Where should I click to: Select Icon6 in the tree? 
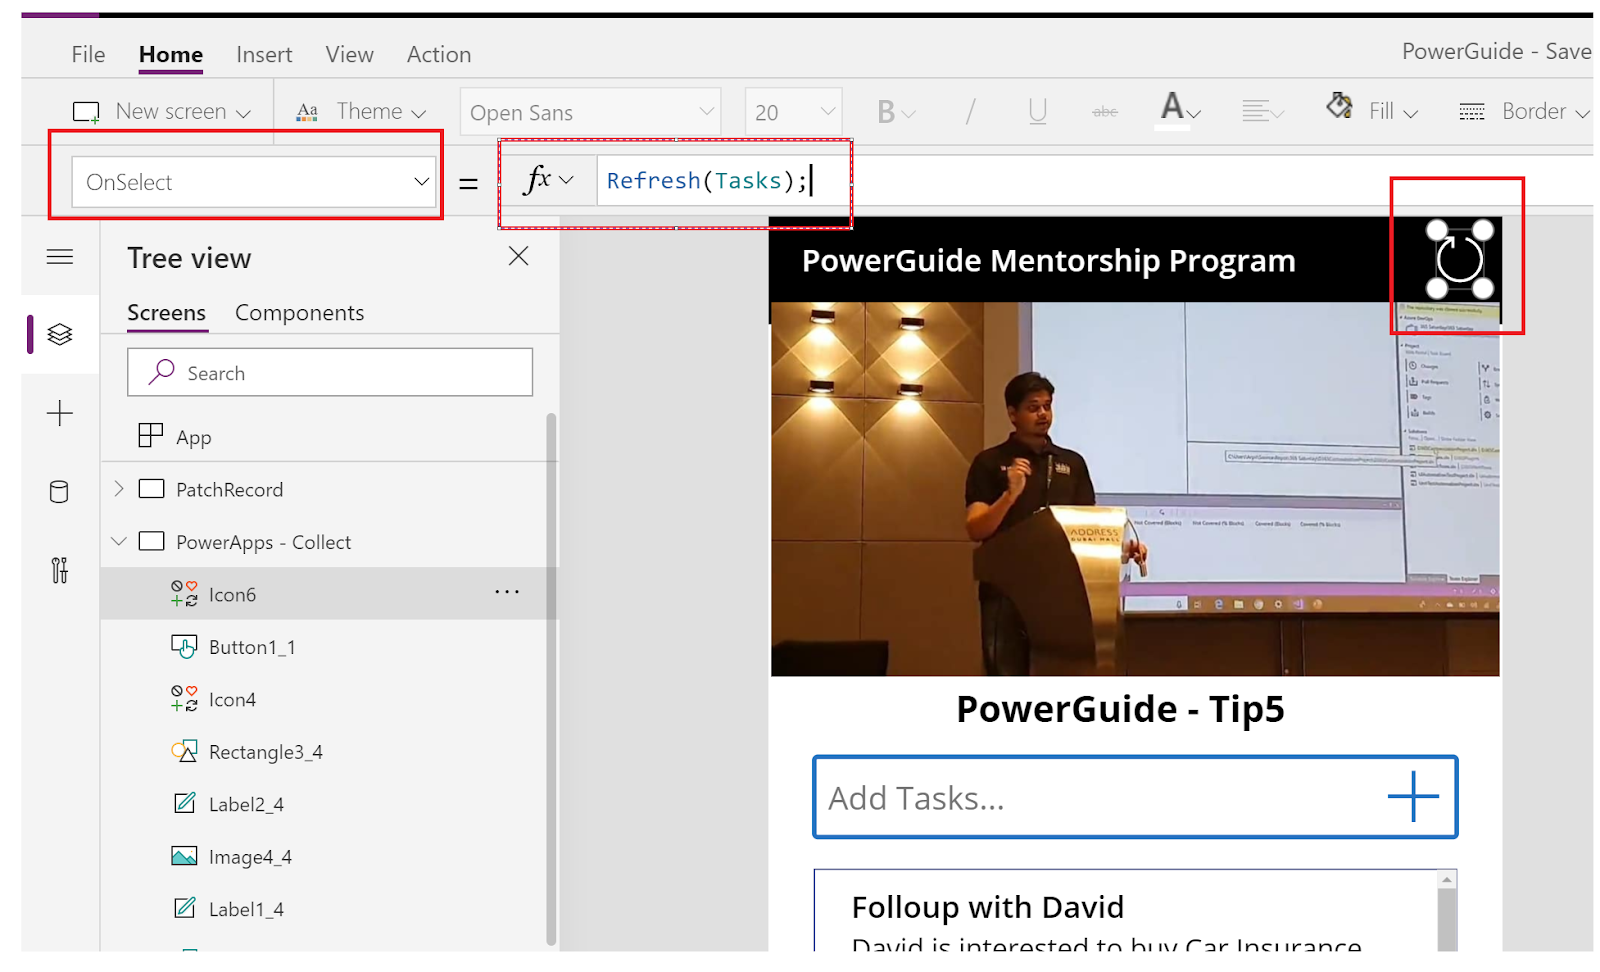point(232,595)
